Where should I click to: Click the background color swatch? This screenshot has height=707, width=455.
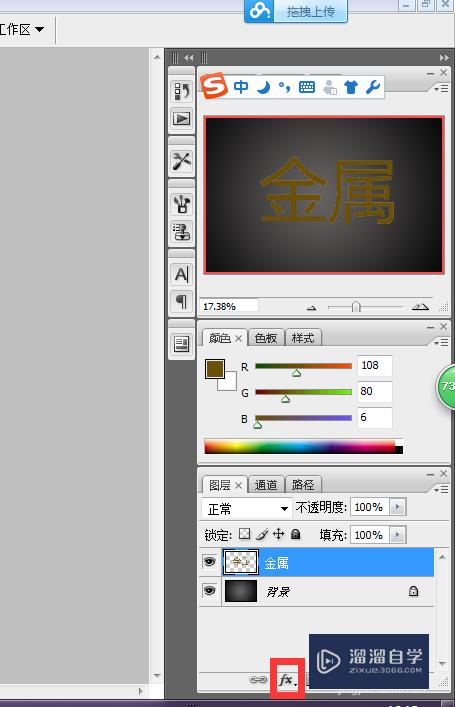[x=229, y=382]
